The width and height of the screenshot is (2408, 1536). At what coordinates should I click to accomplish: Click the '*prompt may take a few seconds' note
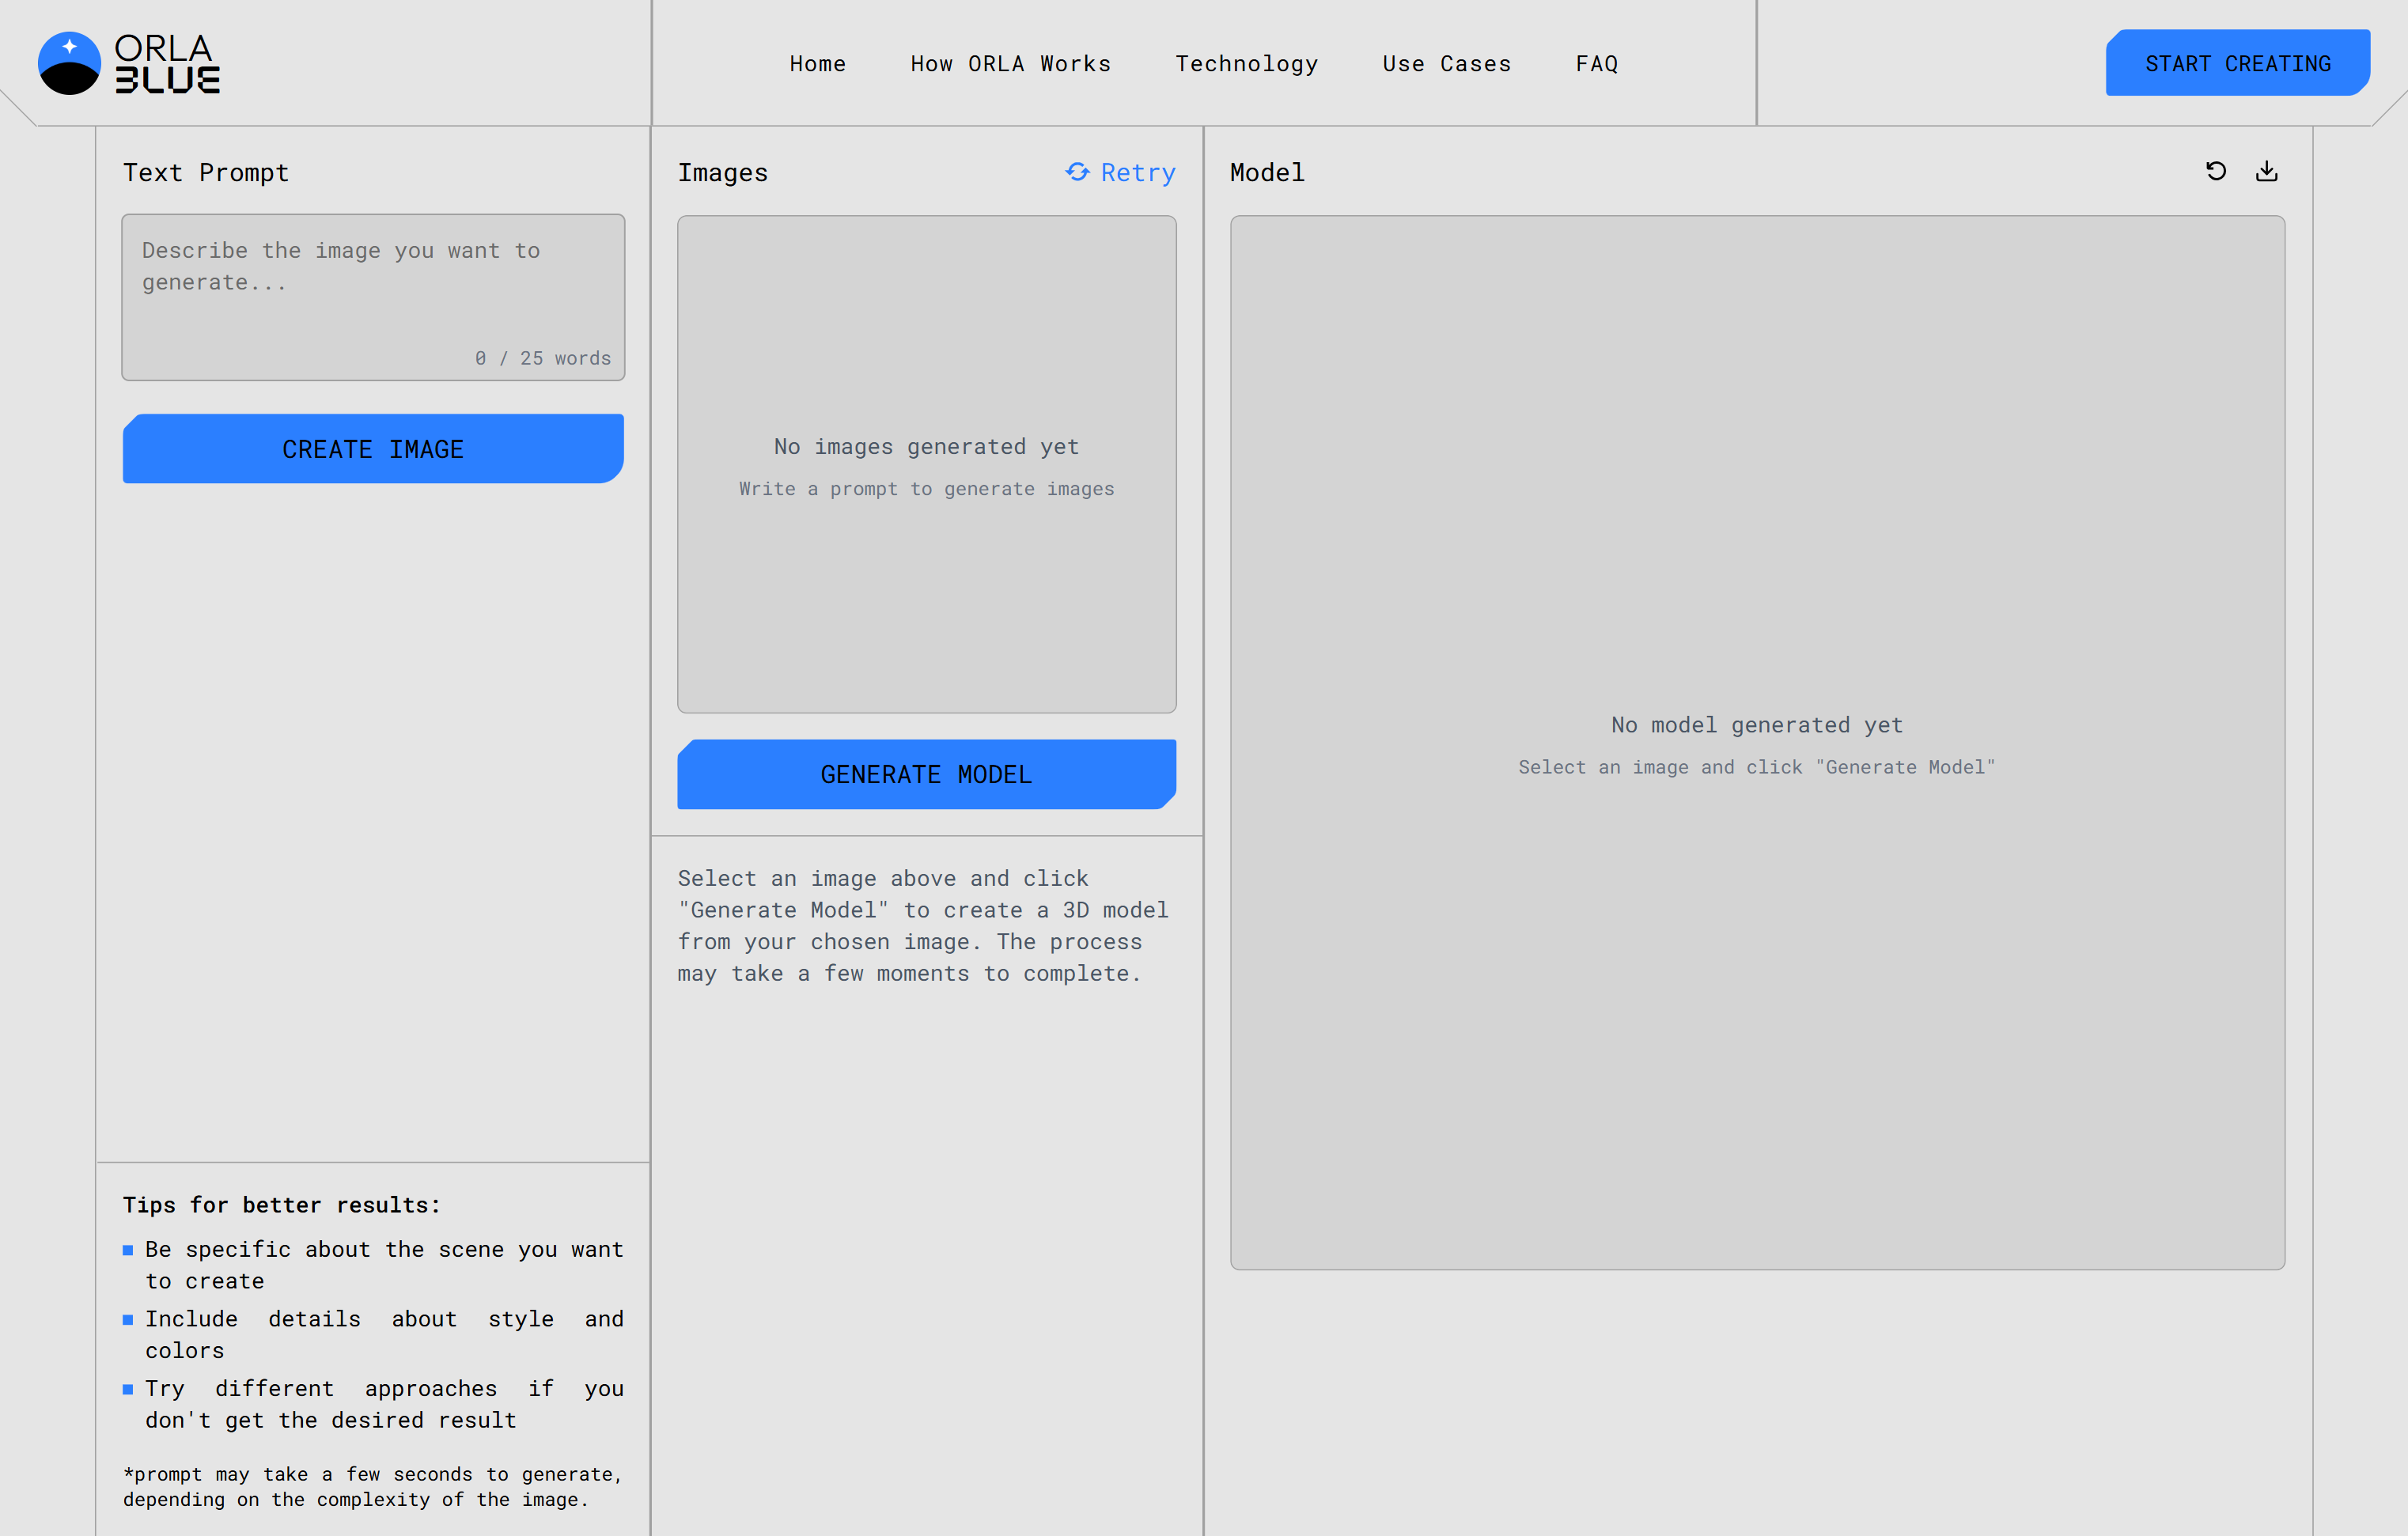pyautogui.click(x=373, y=1486)
